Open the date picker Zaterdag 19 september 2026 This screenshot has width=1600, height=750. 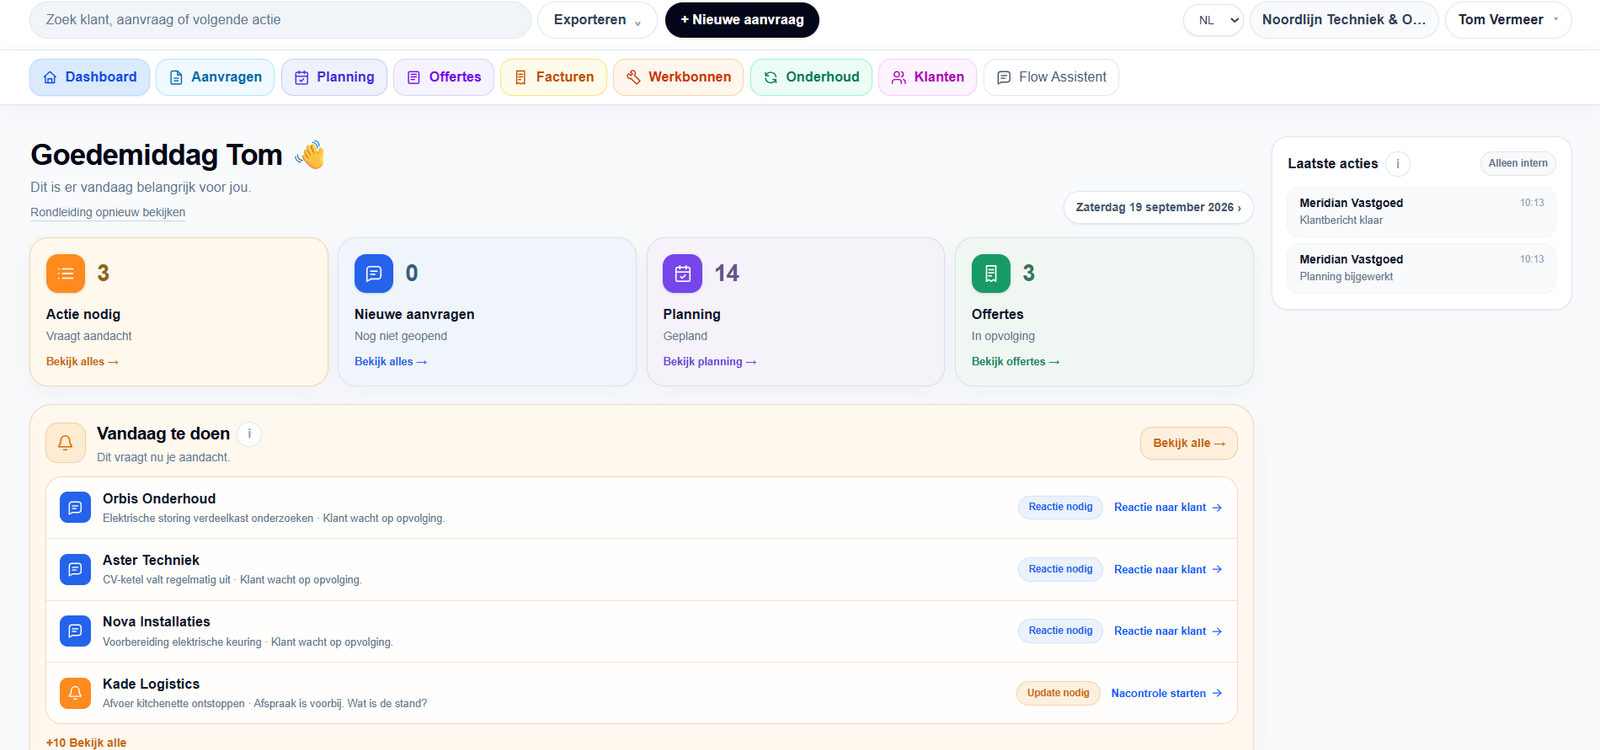point(1158,208)
